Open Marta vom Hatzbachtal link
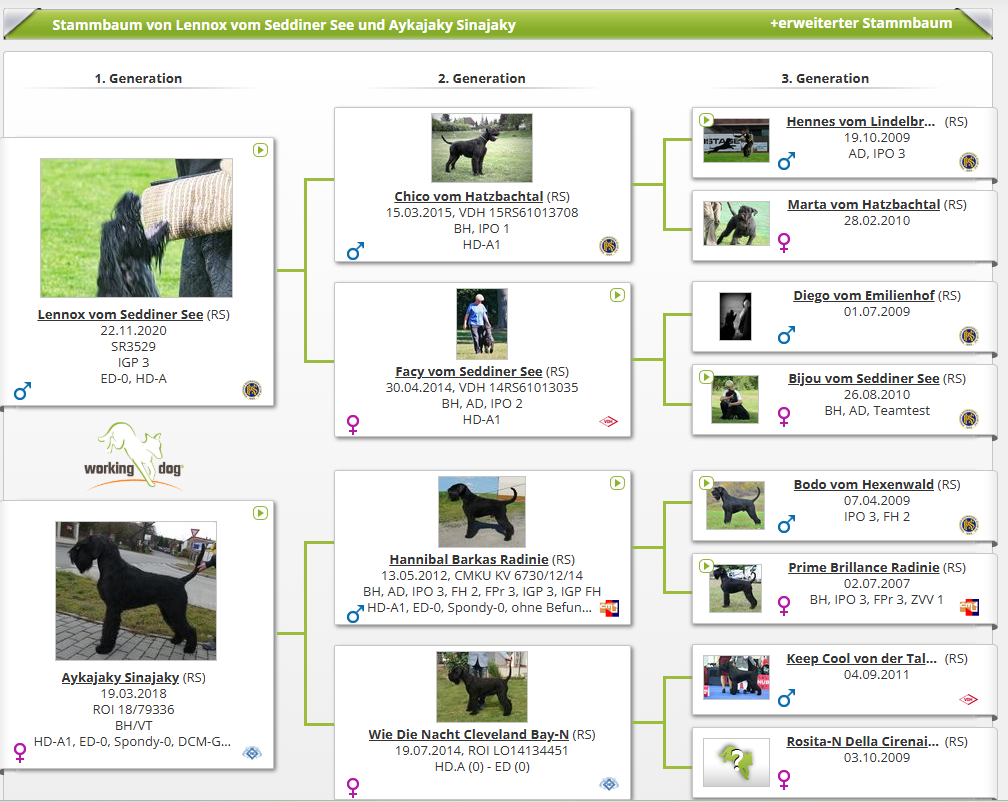Image resolution: width=1008 pixels, height=802 pixels. 864,204
